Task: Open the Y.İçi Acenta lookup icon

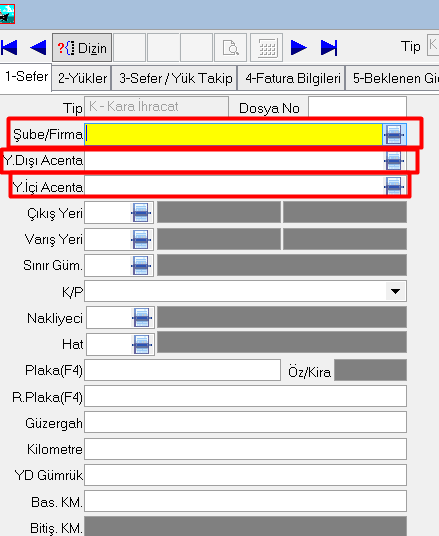Action: click(x=394, y=187)
